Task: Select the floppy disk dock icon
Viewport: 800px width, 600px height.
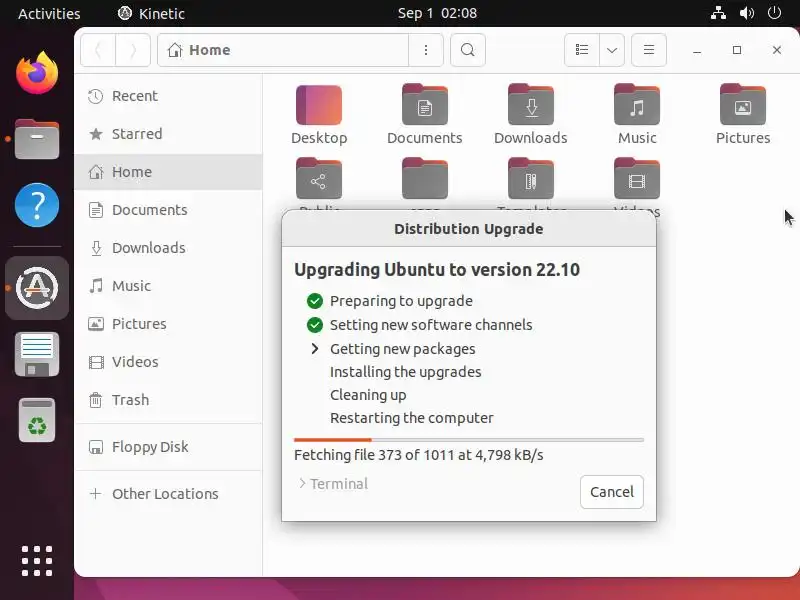Action: pos(37,355)
